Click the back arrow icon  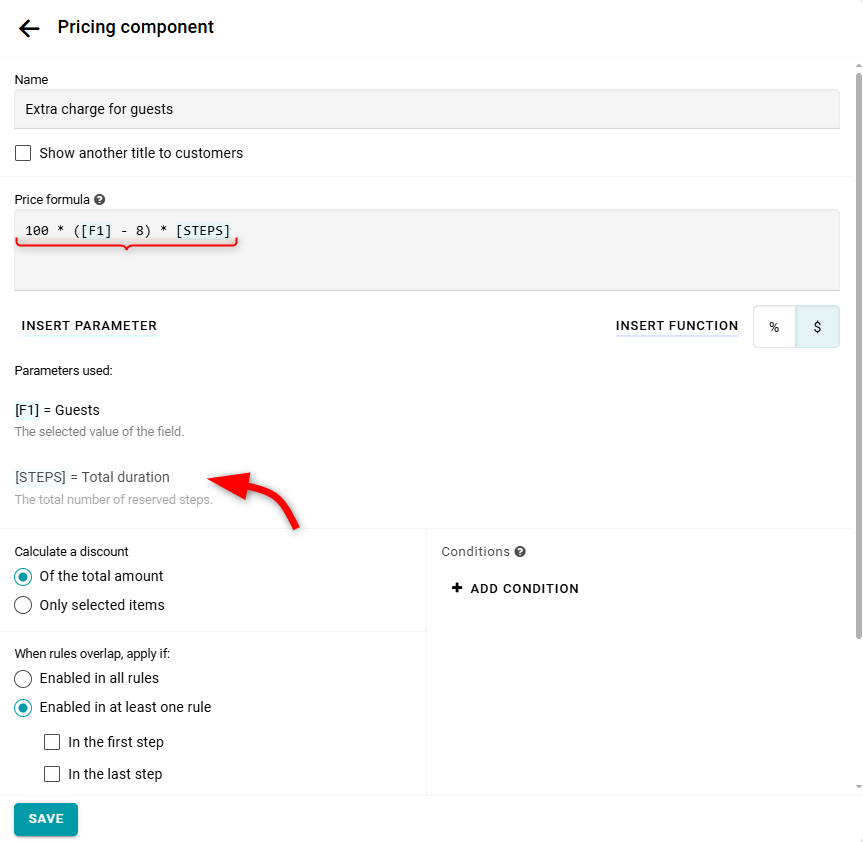pyautogui.click(x=29, y=28)
